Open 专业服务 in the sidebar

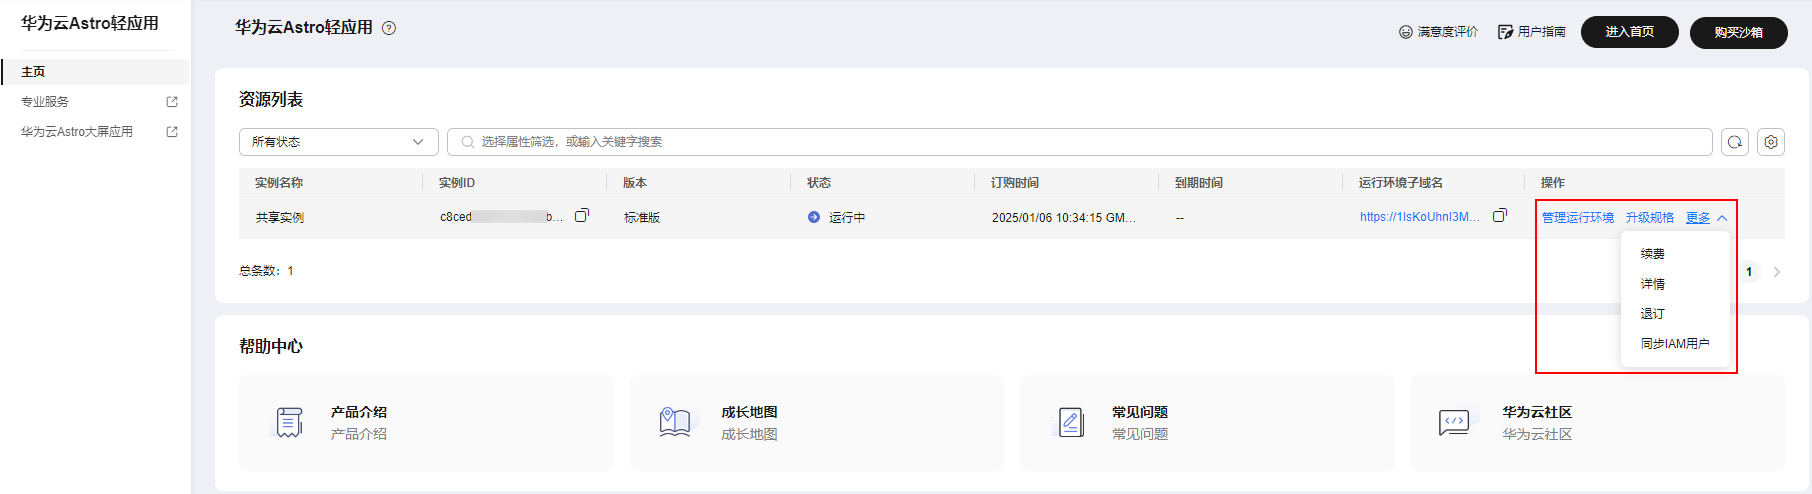pyautogui.click(x=45, y=102)
